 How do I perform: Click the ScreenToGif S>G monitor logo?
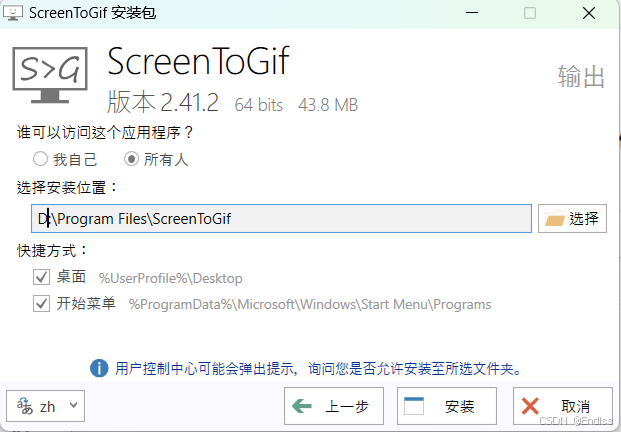coord(50,75)
